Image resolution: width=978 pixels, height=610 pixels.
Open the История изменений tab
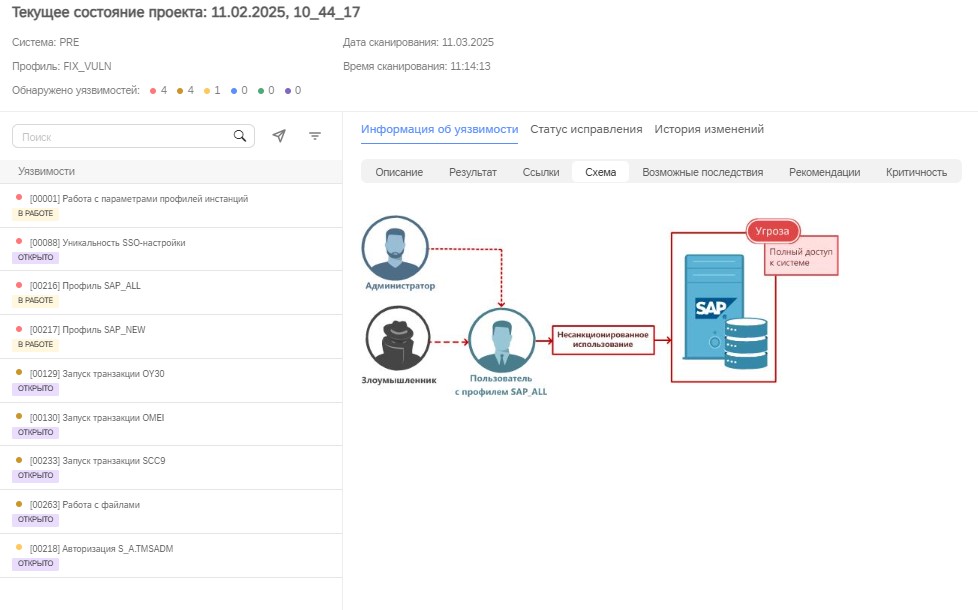click(x=709, y=129)
